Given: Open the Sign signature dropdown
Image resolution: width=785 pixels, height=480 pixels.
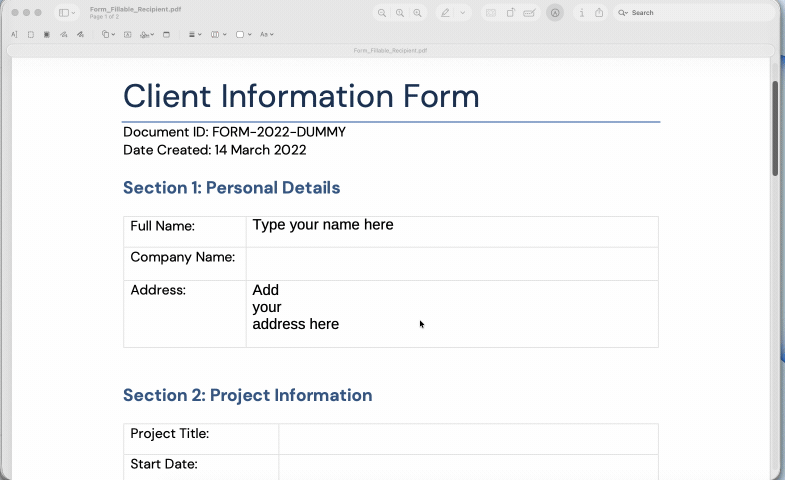Looking at the screenshot, I should pos(147,35).
